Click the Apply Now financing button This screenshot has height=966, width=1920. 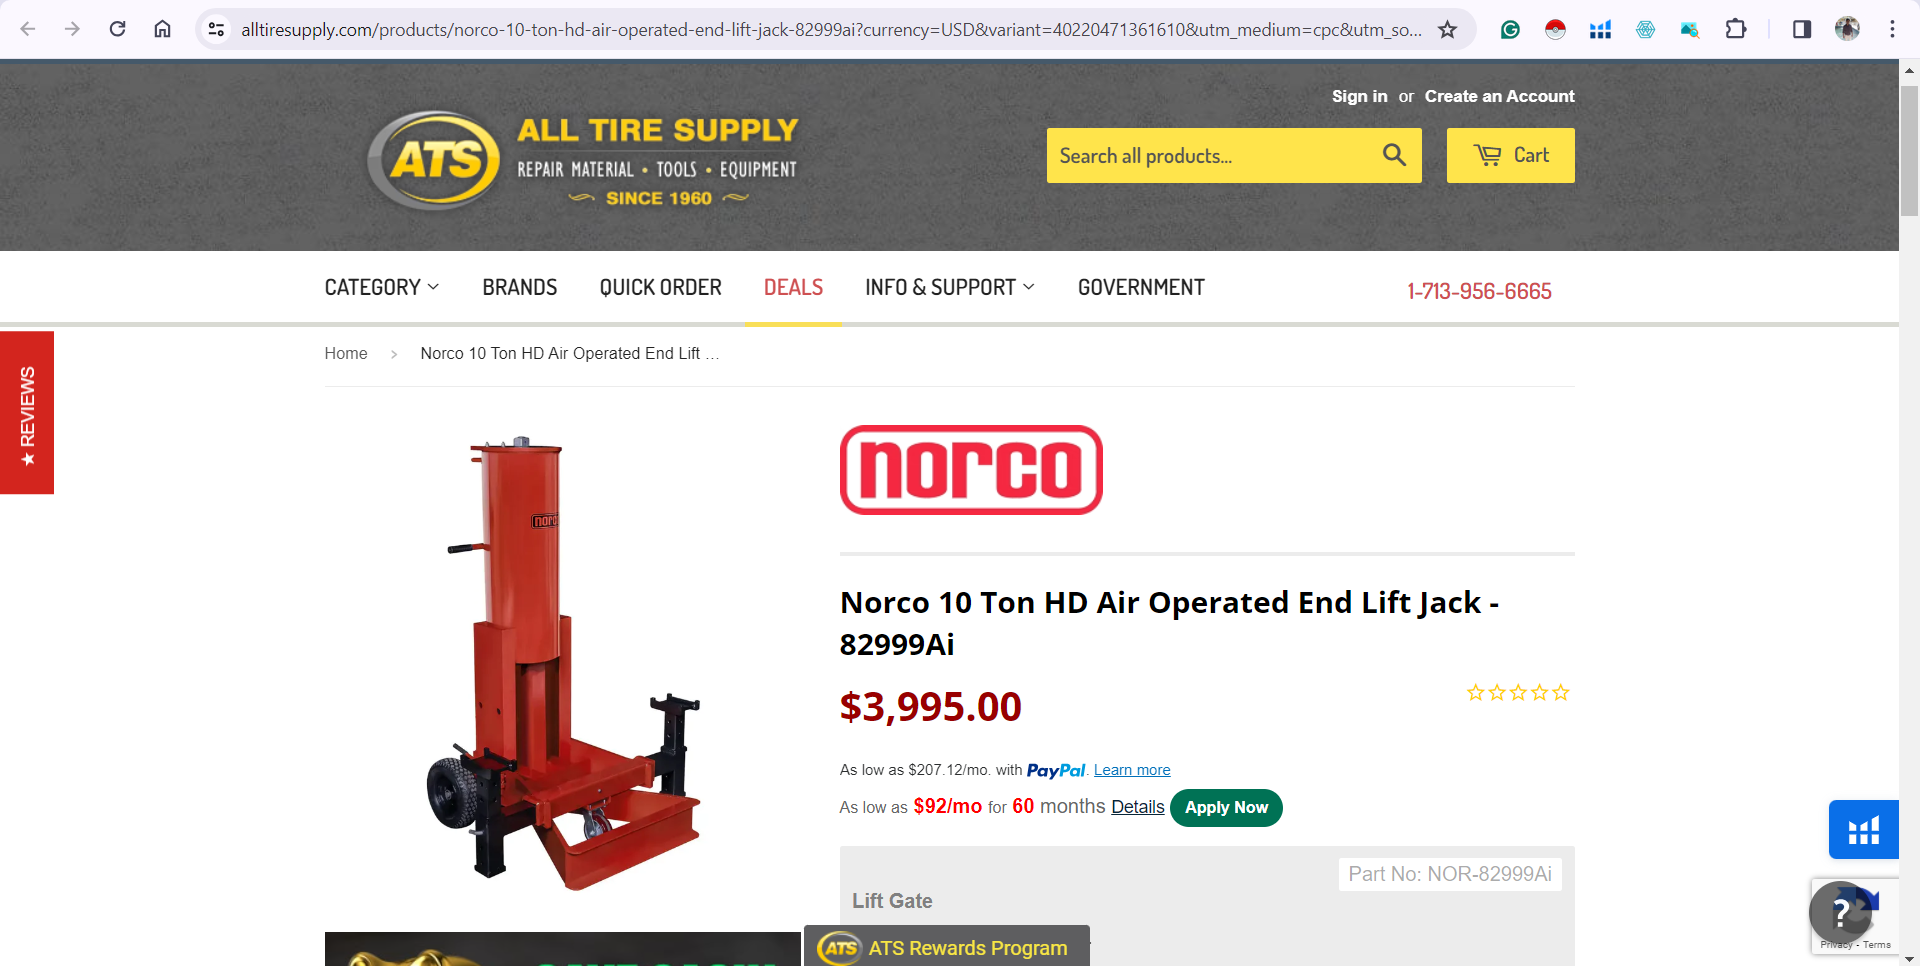[1226, 808]
